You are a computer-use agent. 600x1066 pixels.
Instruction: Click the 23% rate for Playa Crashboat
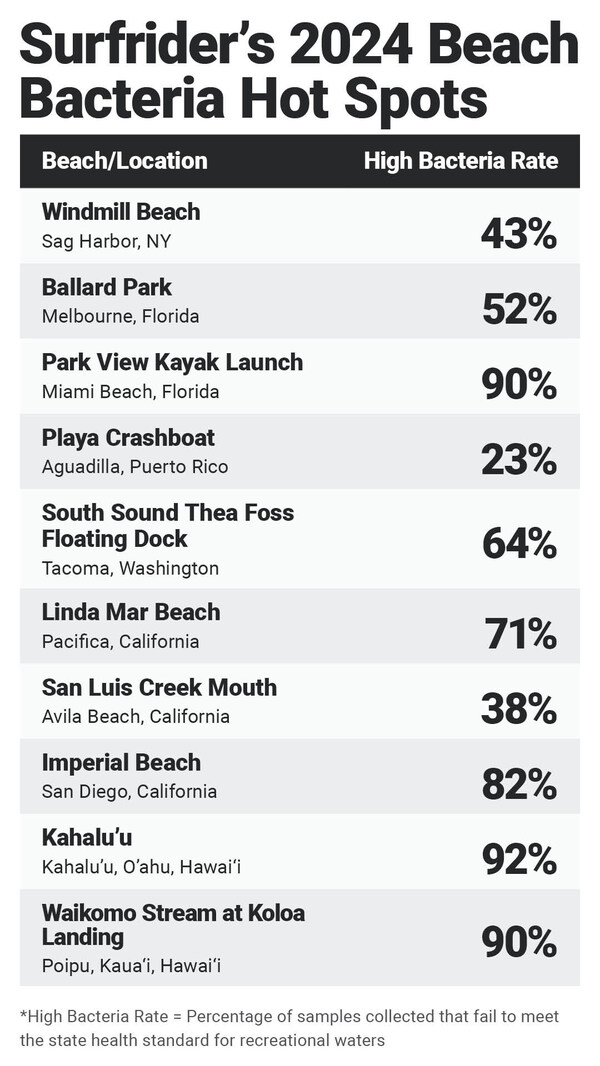point(518,460)
